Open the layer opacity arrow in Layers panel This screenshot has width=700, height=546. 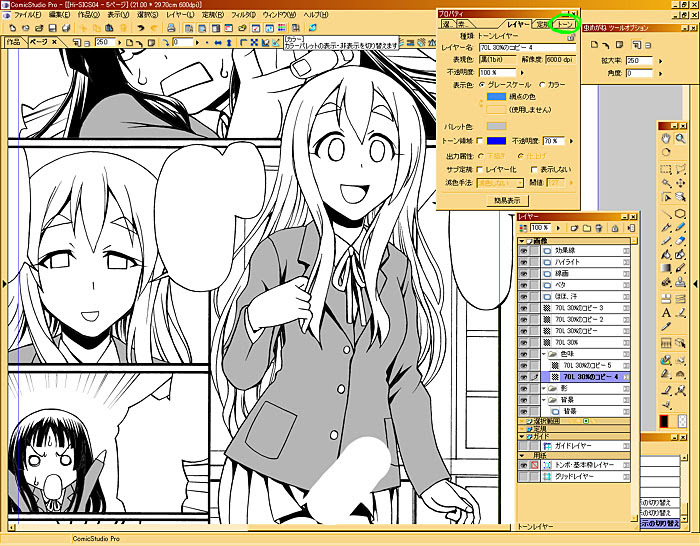(x=558, y=228)
